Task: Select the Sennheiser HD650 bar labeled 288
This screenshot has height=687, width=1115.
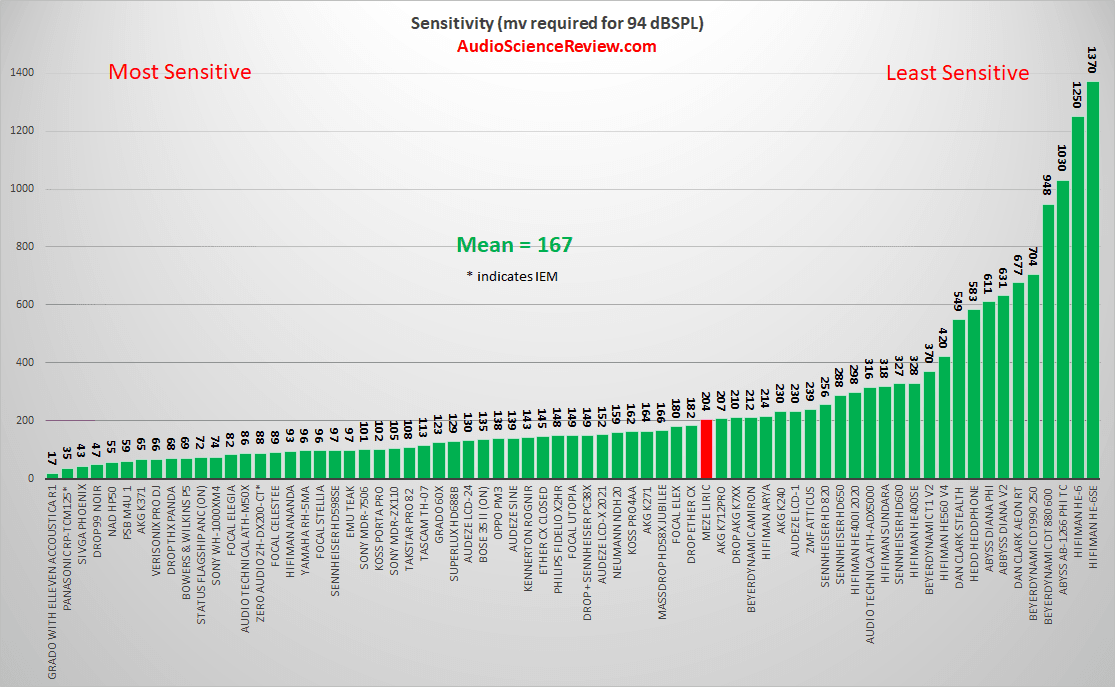Action: 840,437
